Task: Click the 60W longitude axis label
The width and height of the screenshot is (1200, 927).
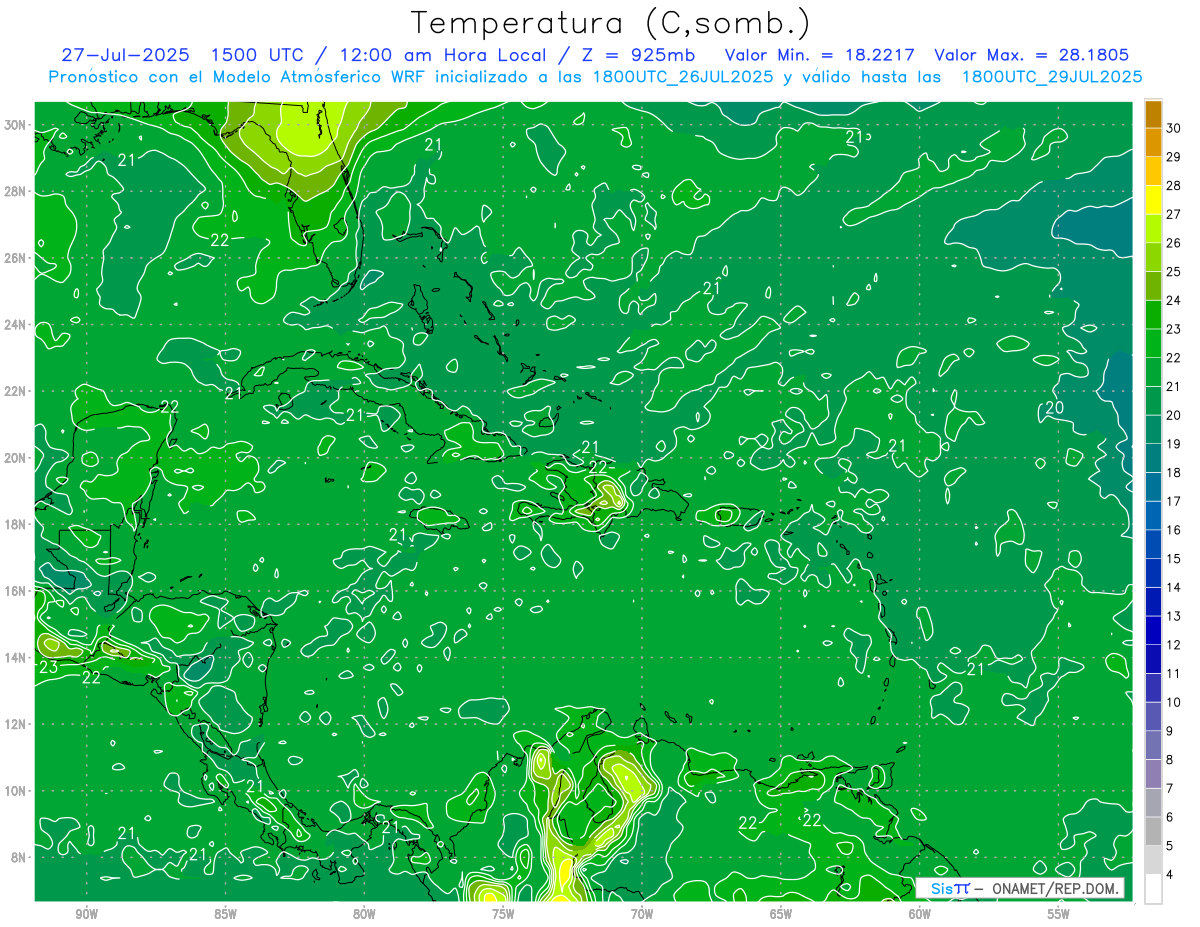Action: pos(920,913)
